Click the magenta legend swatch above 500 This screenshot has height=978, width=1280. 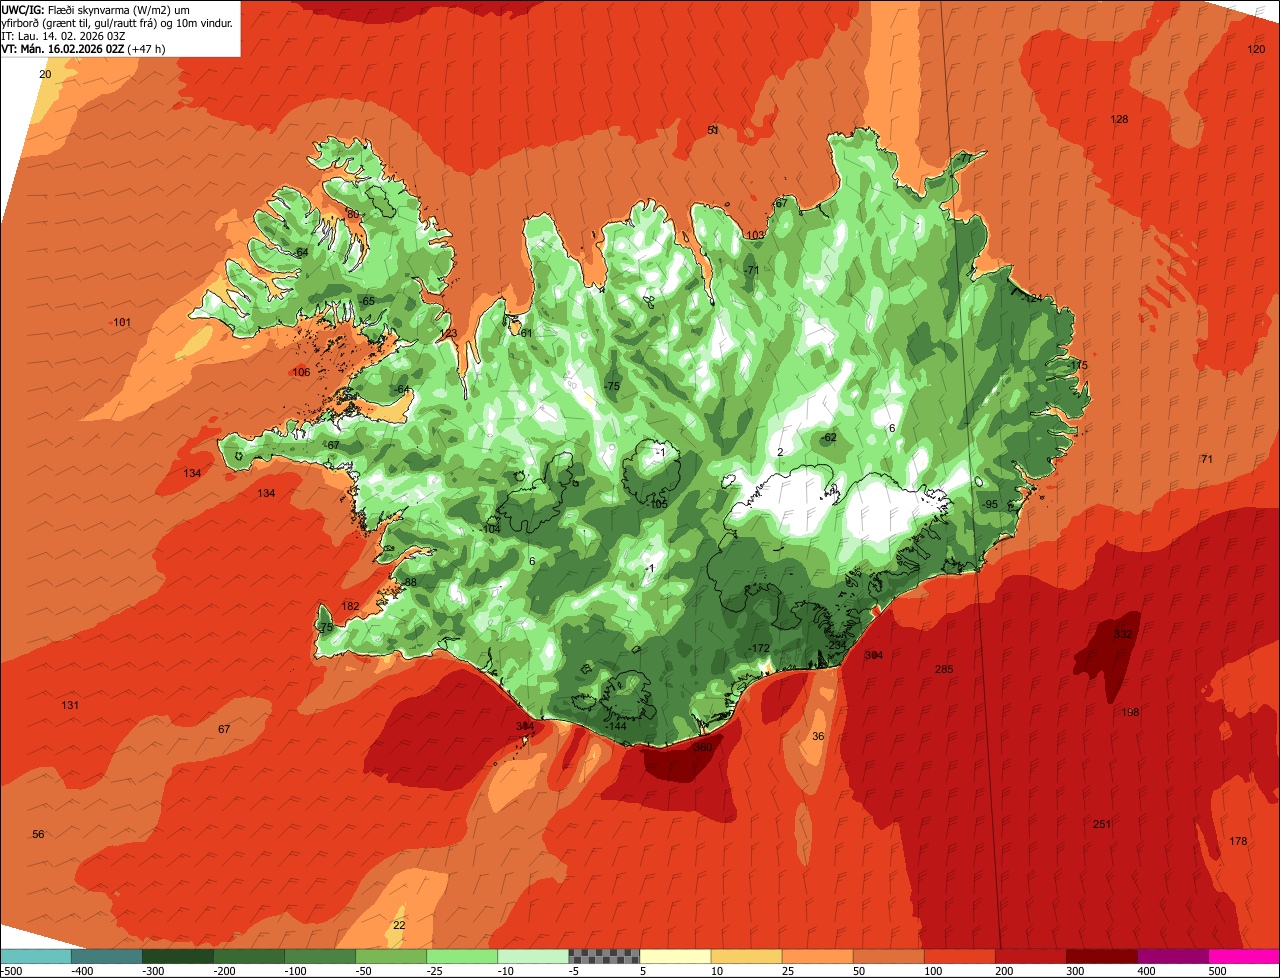pyautogui.click(x=1244, y=956)
